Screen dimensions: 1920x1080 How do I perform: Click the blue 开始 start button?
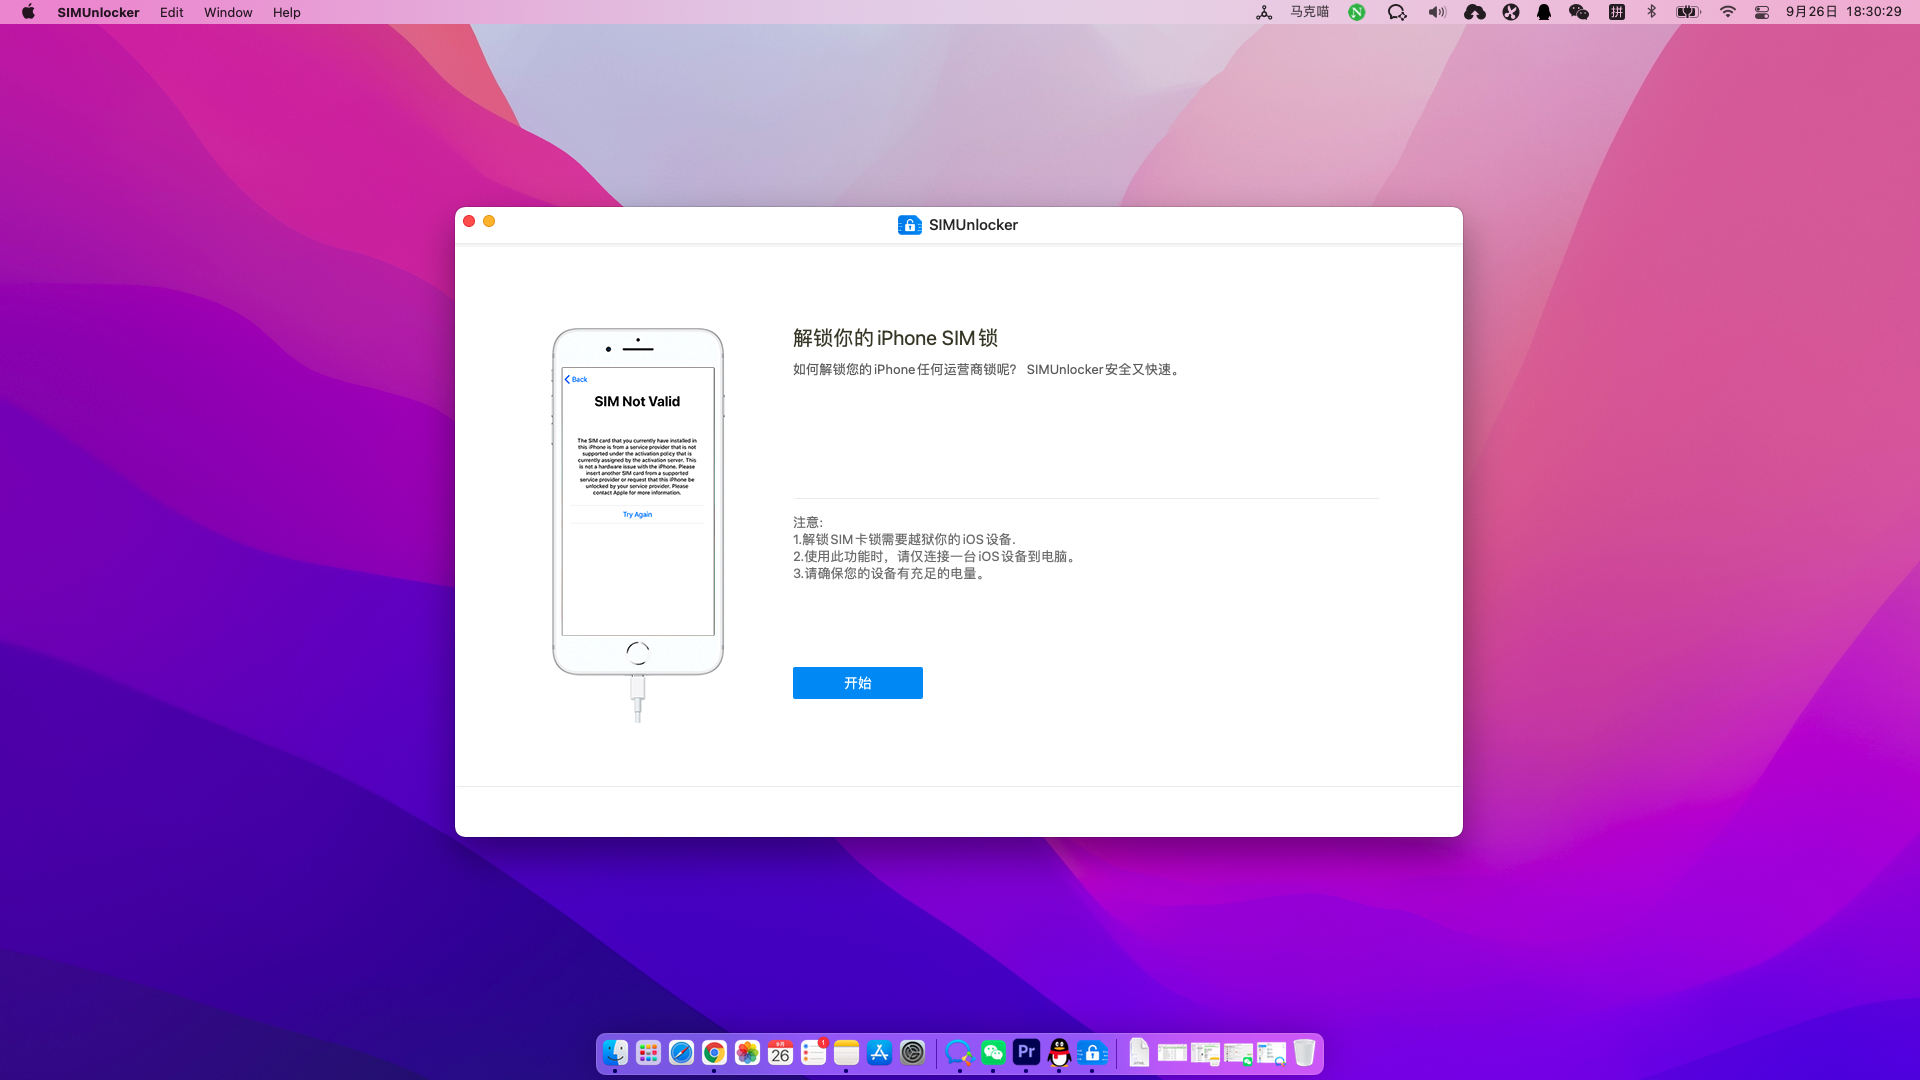[x=857, y=683]
